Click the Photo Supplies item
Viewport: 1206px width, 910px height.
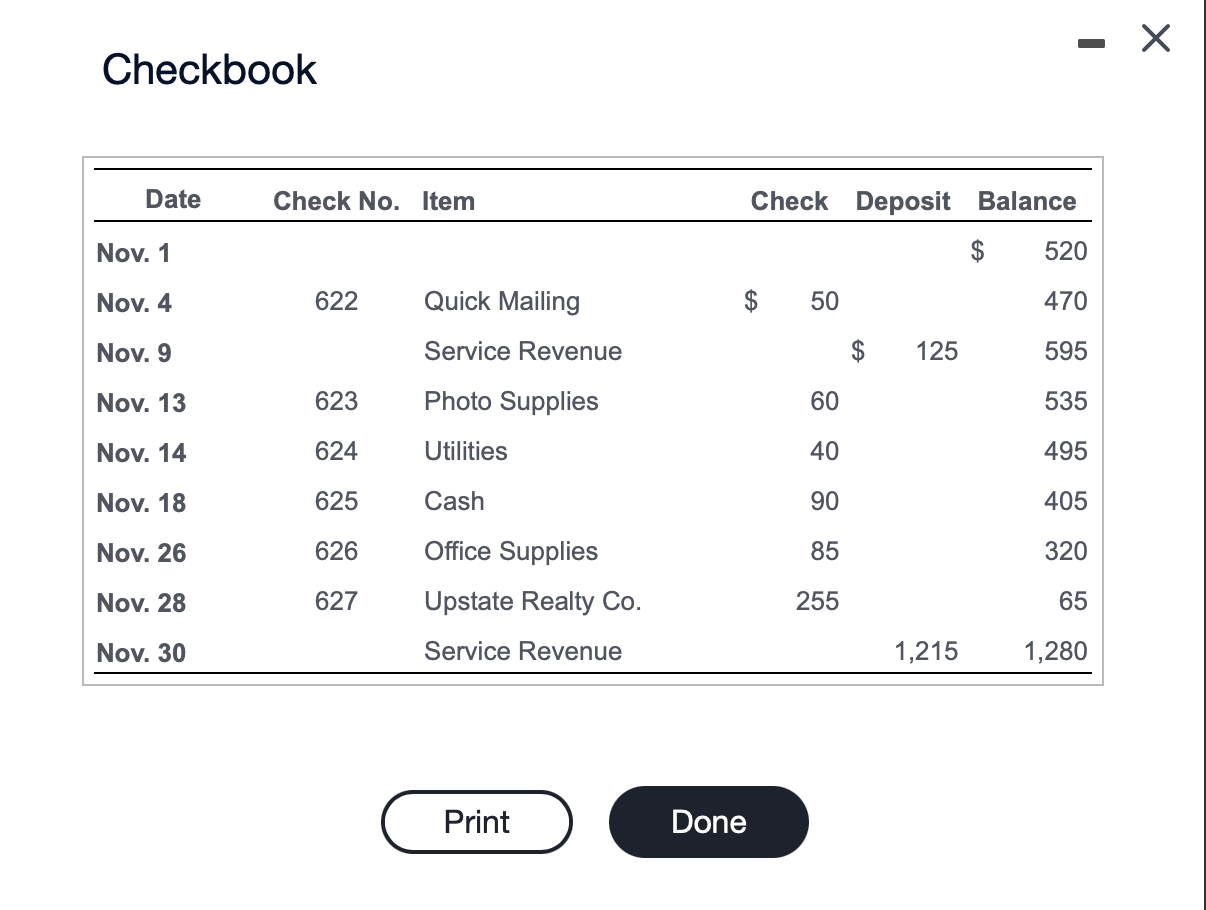(x=511, y=401)
